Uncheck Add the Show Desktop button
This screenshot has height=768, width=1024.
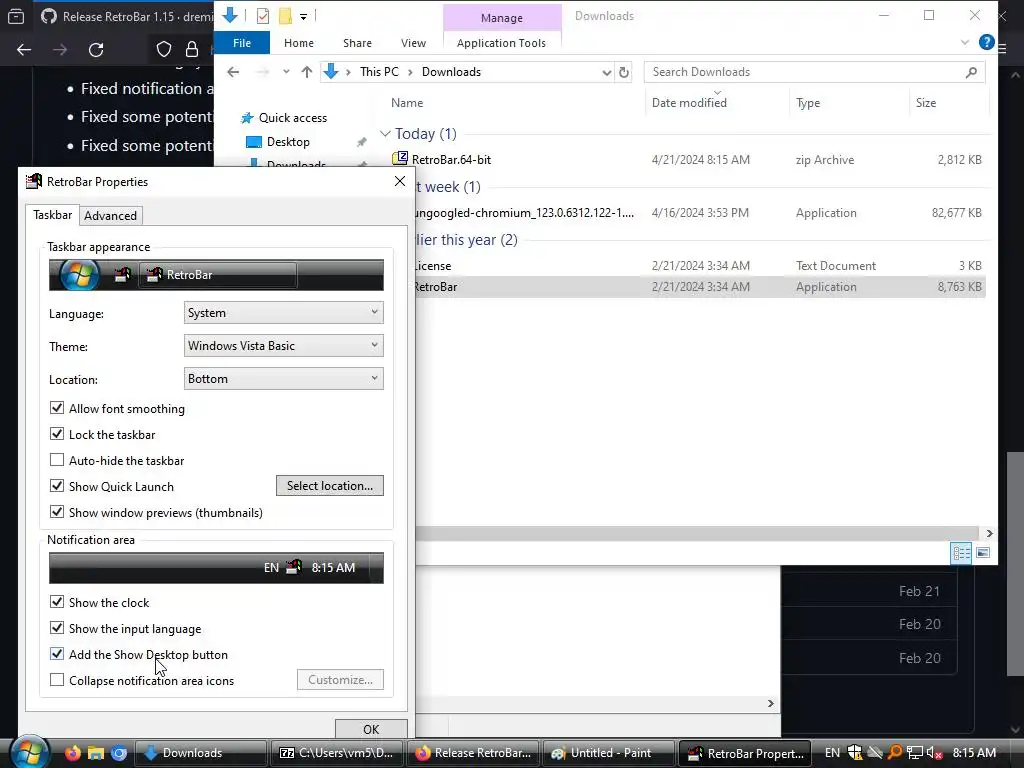(57, 654)
